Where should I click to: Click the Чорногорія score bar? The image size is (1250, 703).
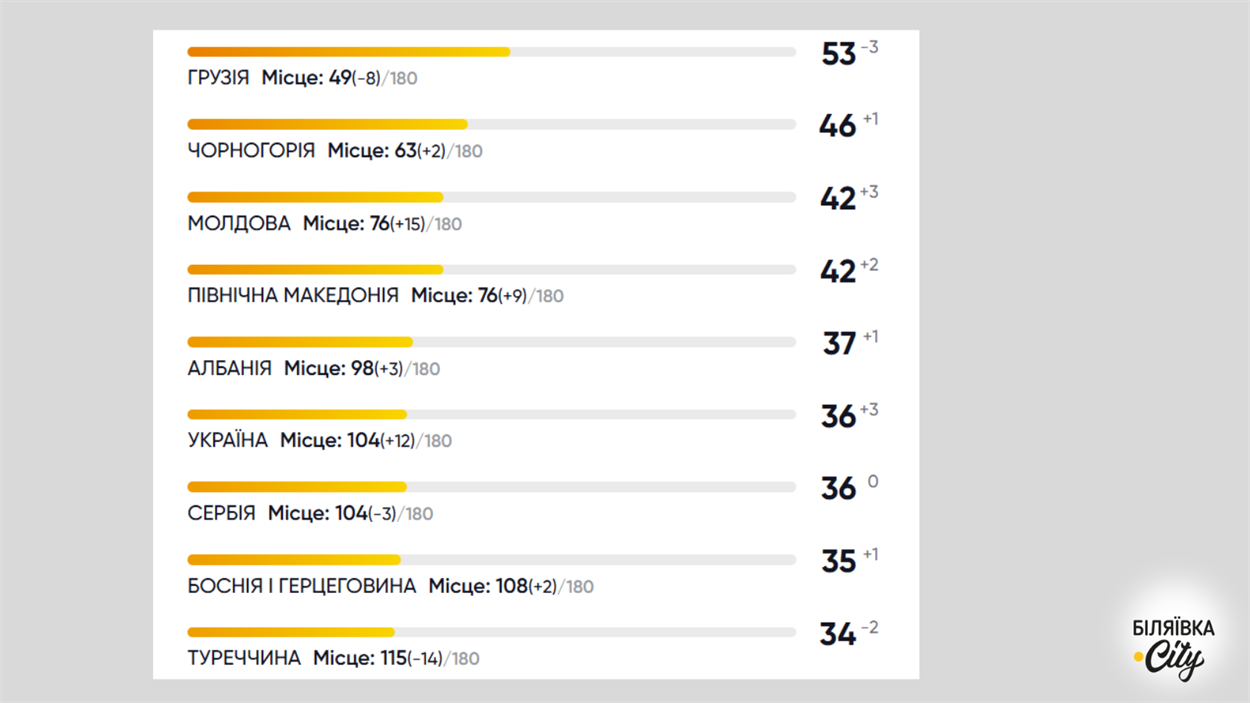pos(492,125)
